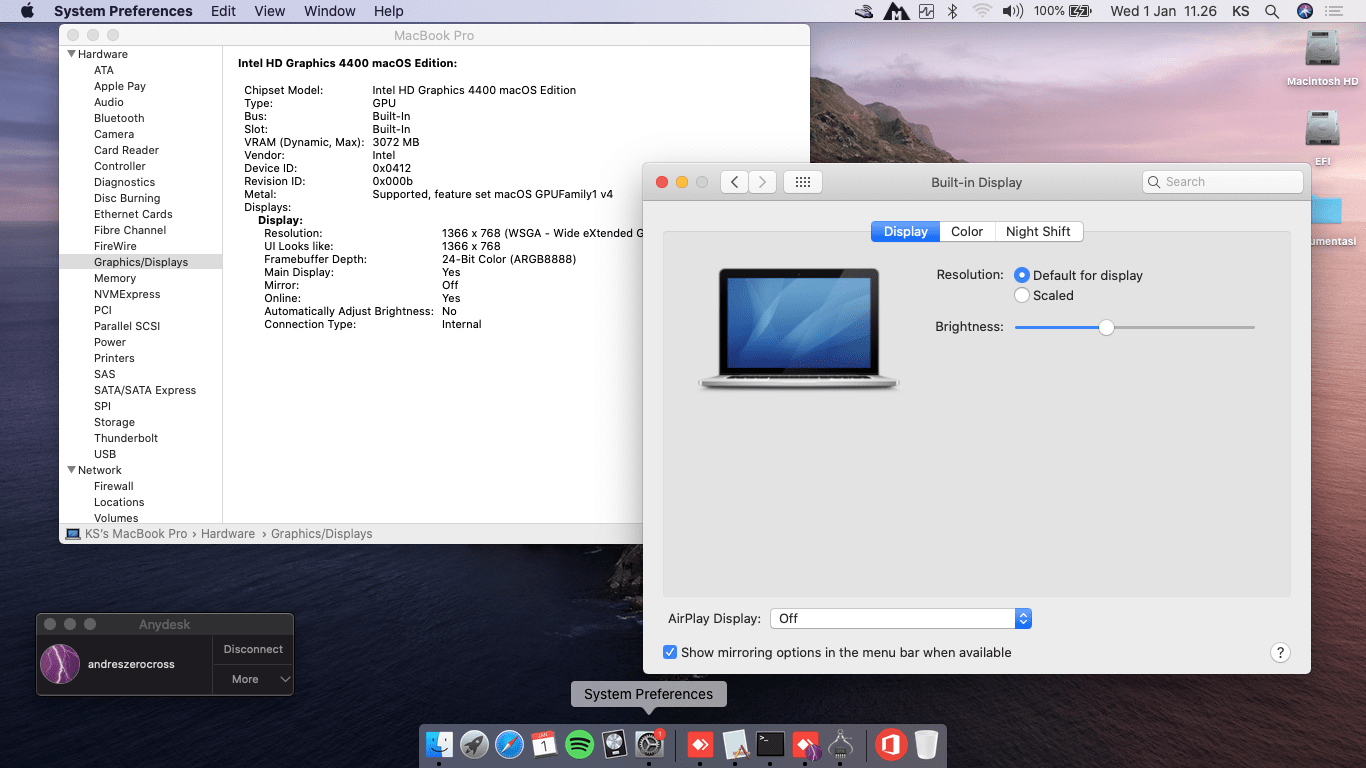The width and height of the screenshot is (1366, 768).
Task: Open the Trash in the dock
Action: [926, 744]
